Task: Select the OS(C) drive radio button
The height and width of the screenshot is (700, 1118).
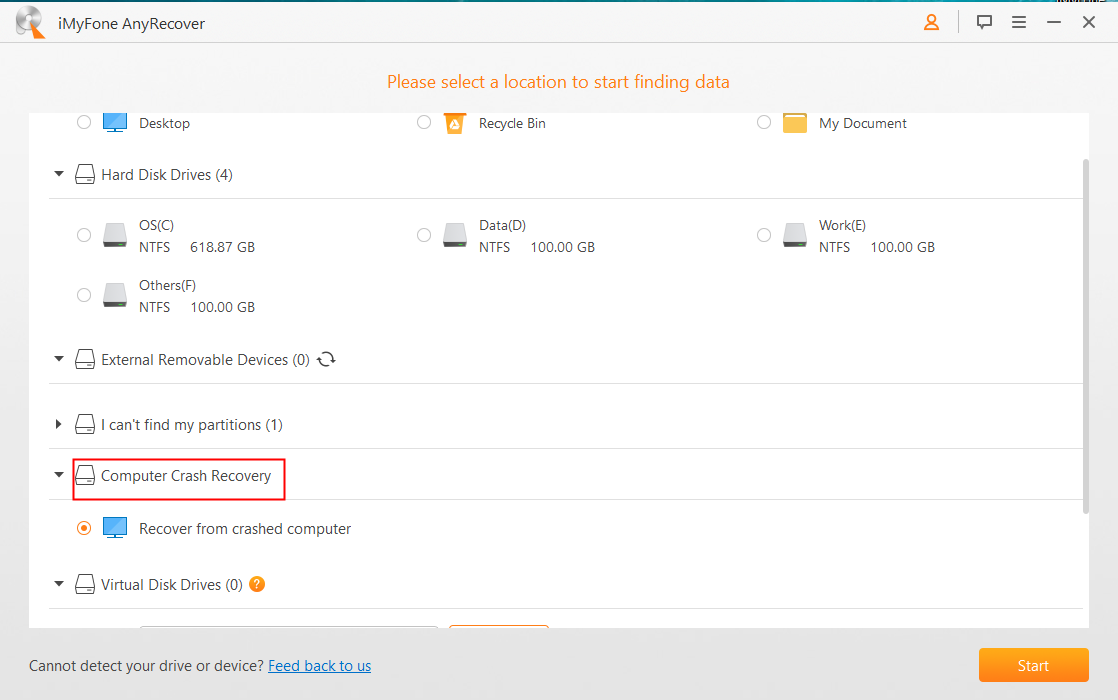Action: [x=84, y=235]
